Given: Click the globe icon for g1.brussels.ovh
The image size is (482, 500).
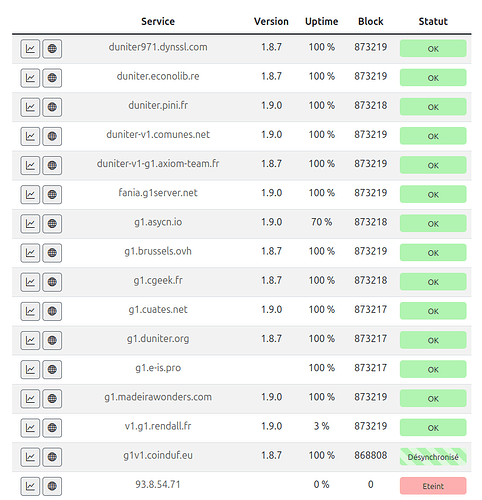Looking at the screenshot, I should tap(52, 253).
